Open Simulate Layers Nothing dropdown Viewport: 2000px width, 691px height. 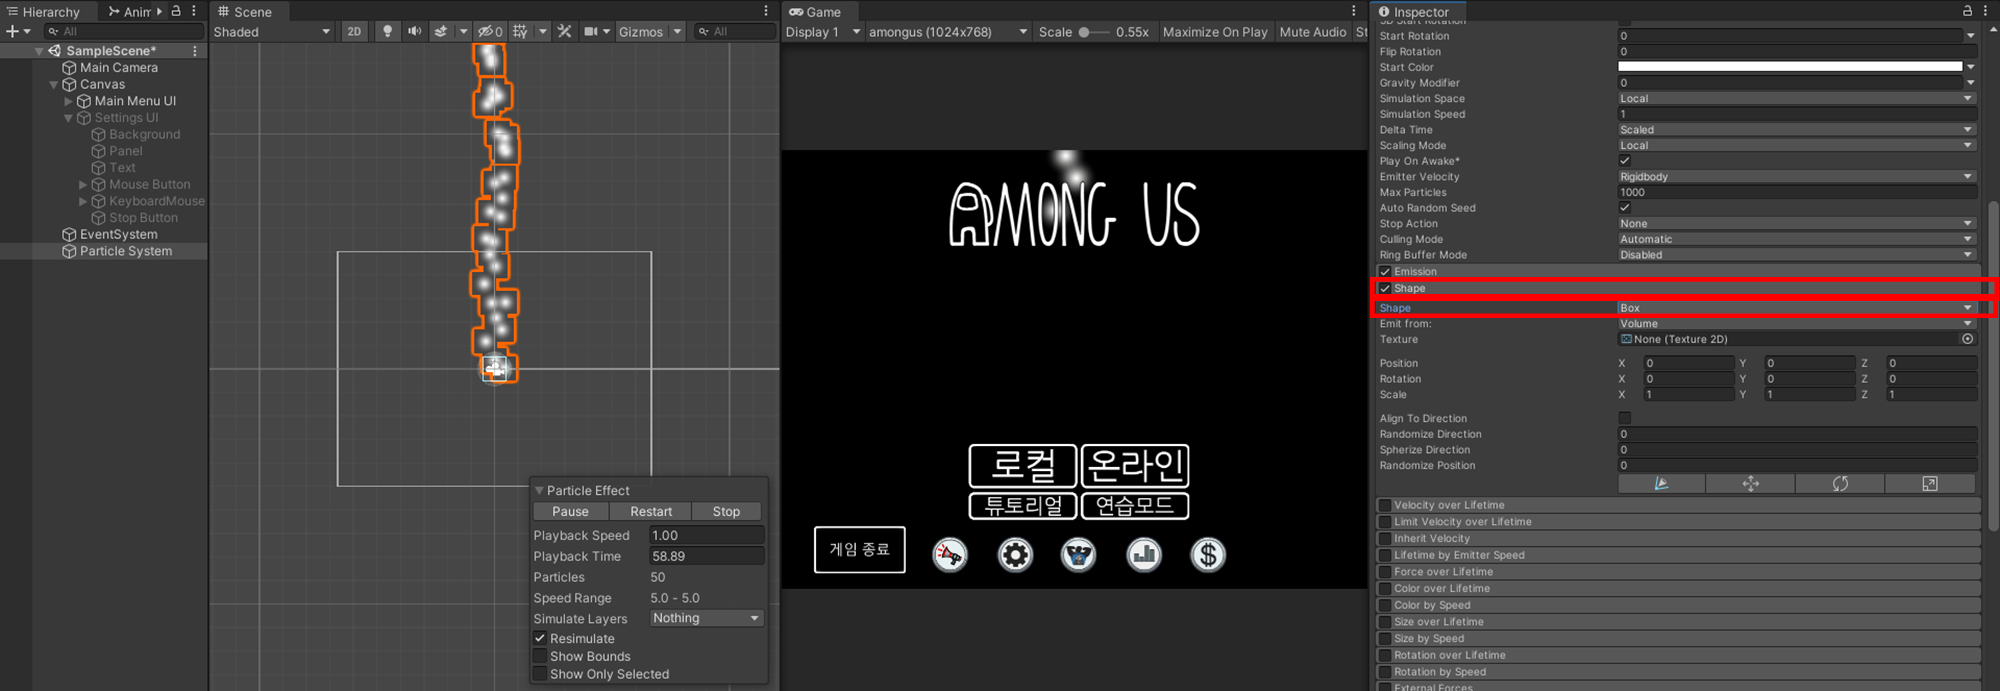706,618
